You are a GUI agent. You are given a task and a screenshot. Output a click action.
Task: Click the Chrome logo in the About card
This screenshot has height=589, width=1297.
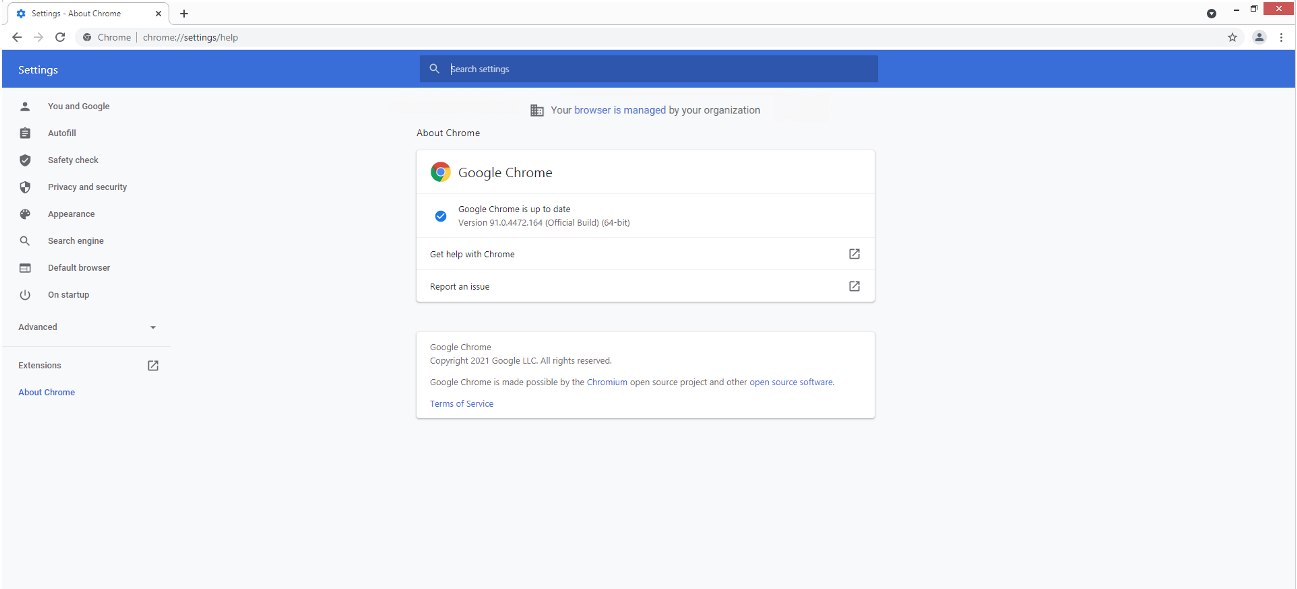click(440, 172)
